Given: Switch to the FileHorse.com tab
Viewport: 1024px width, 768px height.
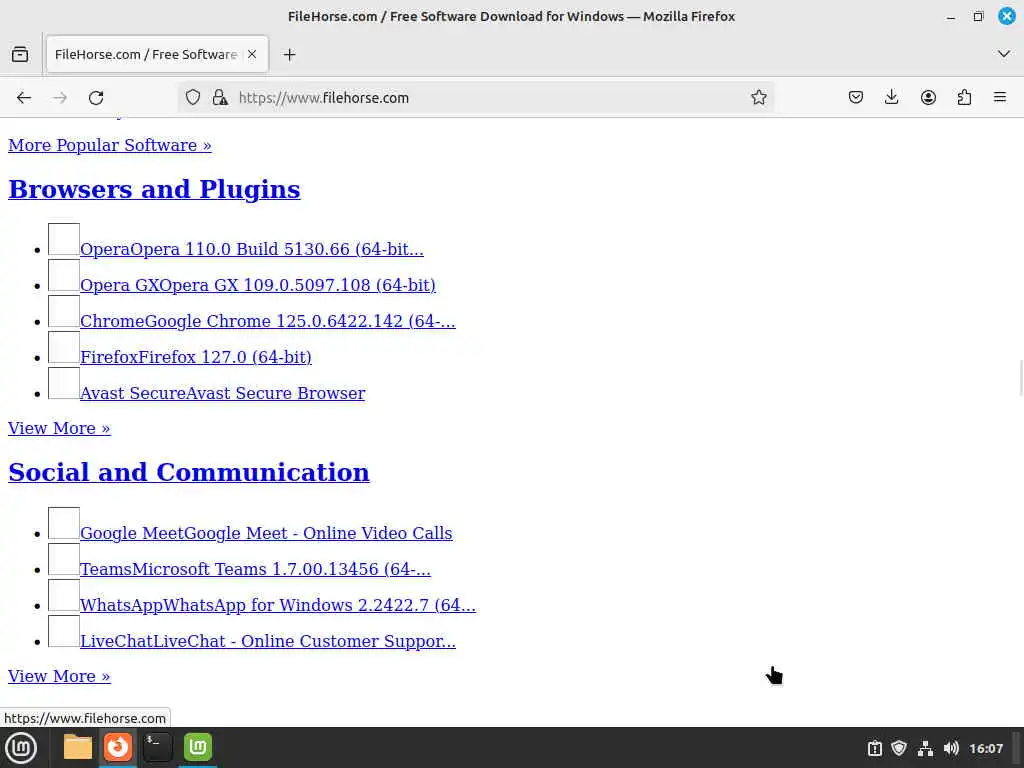Looking at the screenshot, I should [x=157, y=55].
